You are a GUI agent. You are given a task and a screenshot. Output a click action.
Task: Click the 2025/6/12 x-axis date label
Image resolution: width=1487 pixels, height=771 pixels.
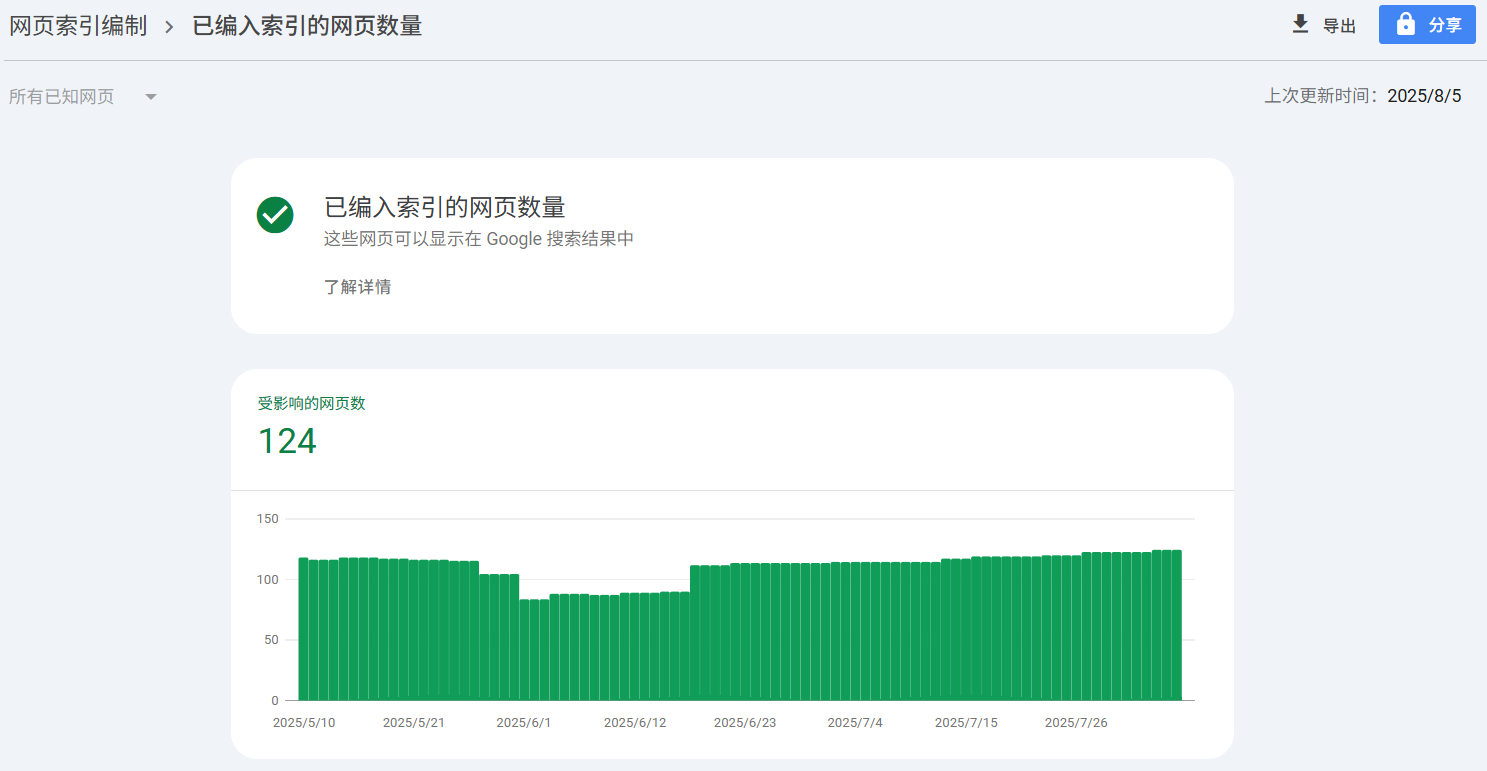click(635, 723)
